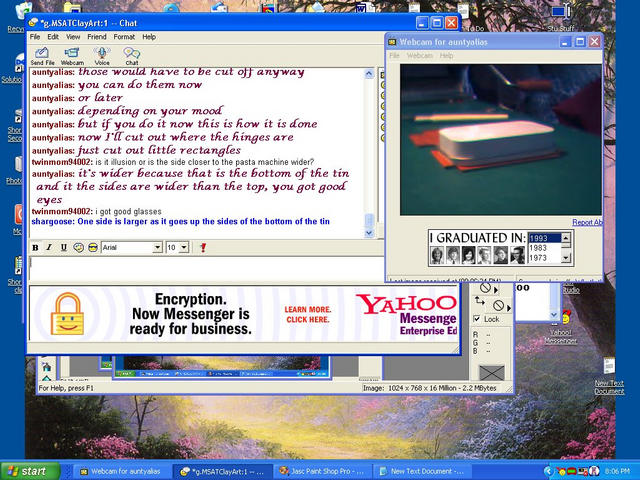Select 1993 in graduation year list

pyautogui.click(x=544, y=238)
